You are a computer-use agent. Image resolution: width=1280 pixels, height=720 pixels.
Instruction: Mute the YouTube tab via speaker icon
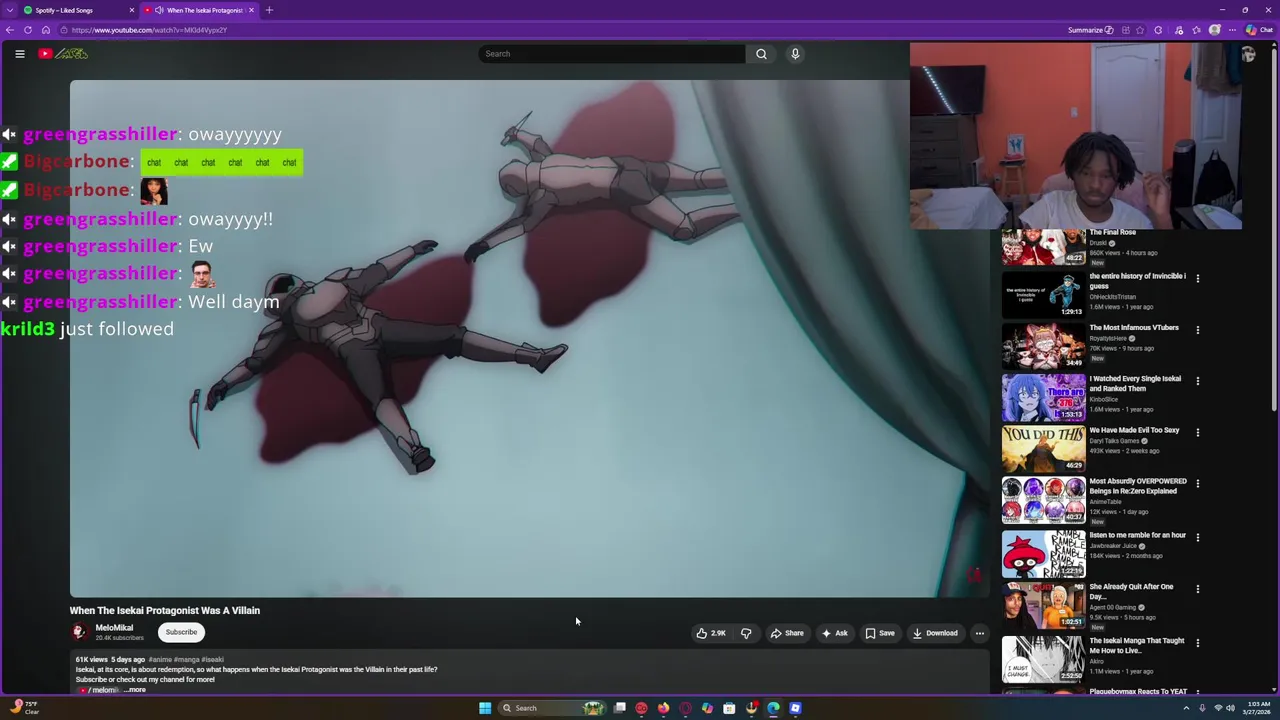click(x=159, y=10)
